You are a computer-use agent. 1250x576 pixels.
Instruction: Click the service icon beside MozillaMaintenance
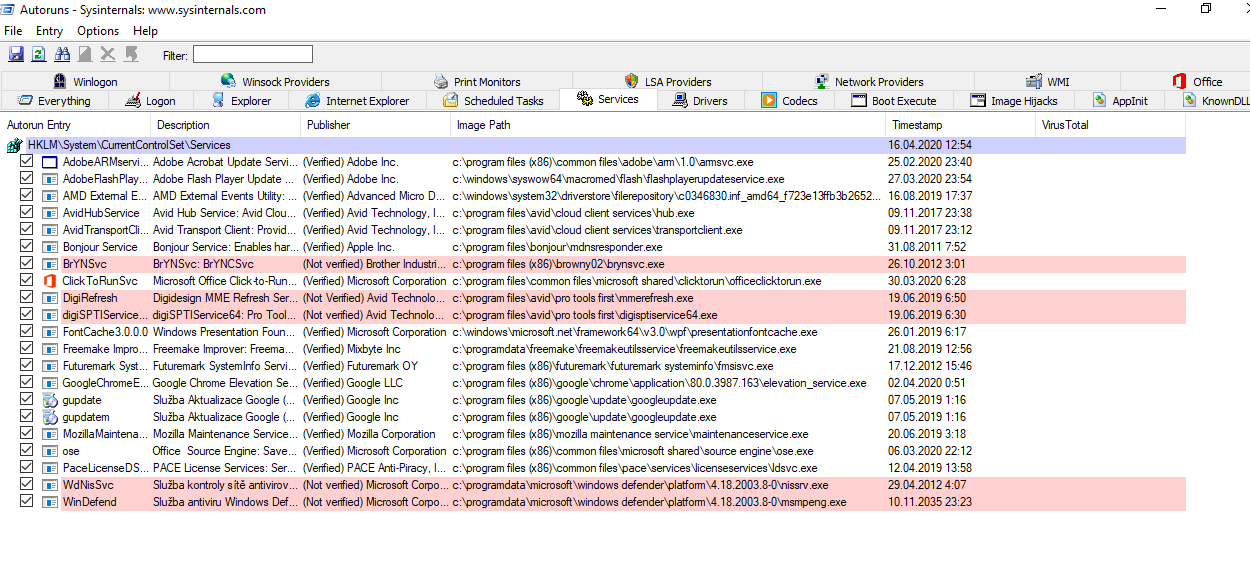point(49,434)
